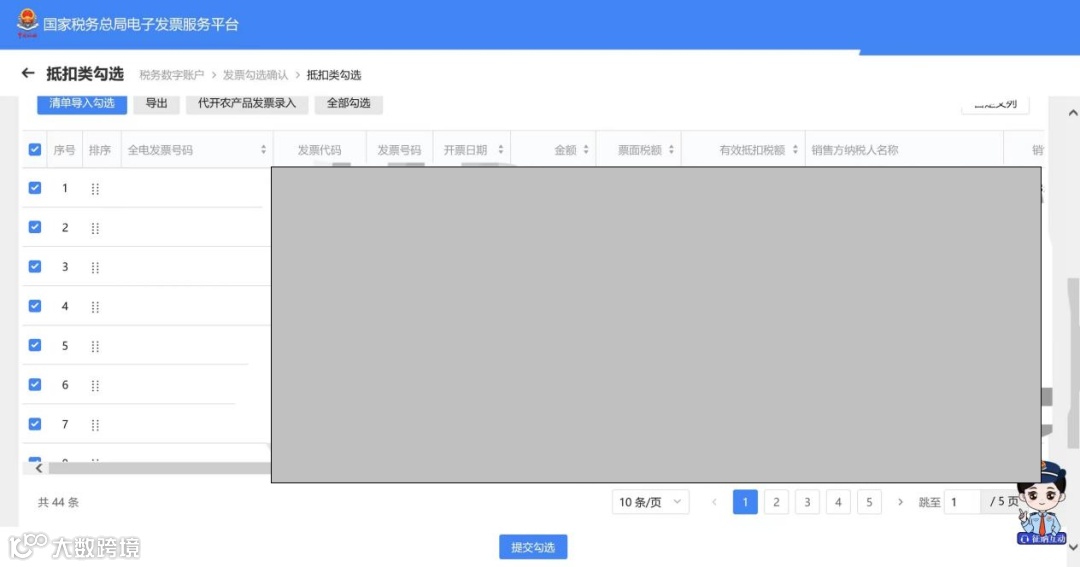Click the back arrow beside 抵扣类勾选

pos(28,73)
